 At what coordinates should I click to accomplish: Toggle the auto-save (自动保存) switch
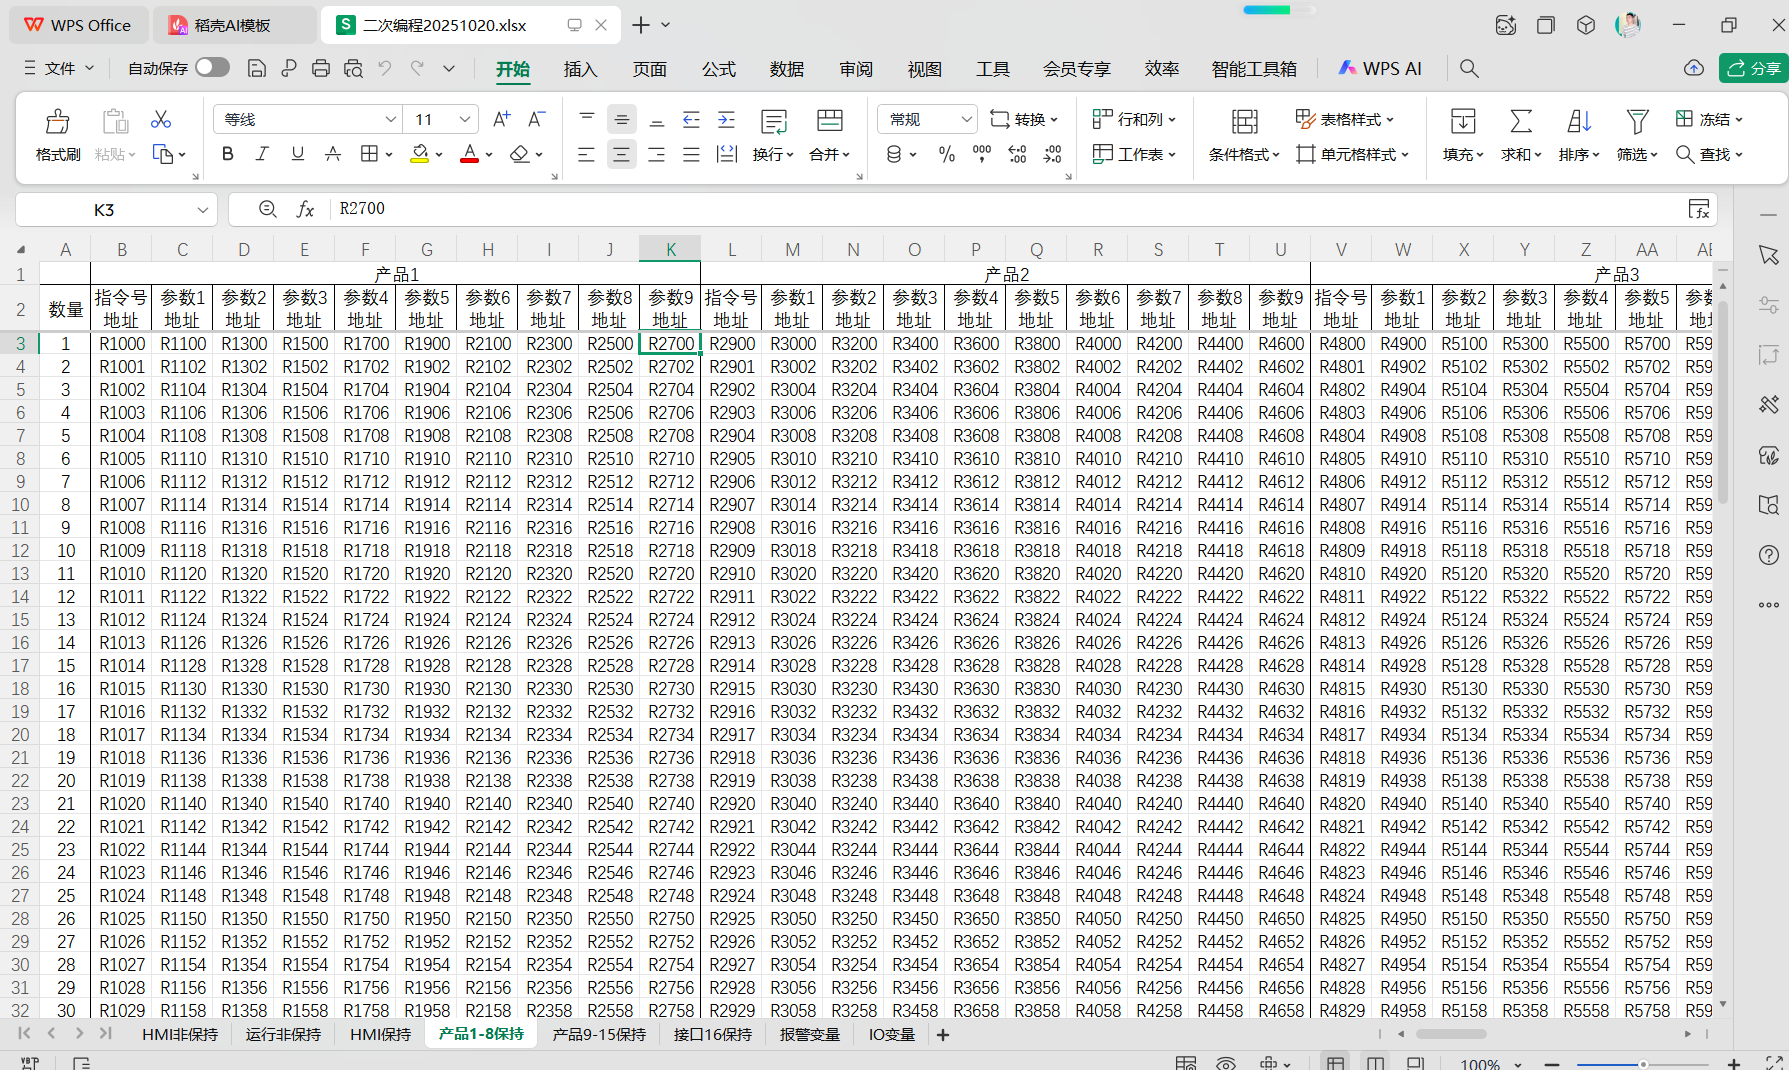[212, 68]
